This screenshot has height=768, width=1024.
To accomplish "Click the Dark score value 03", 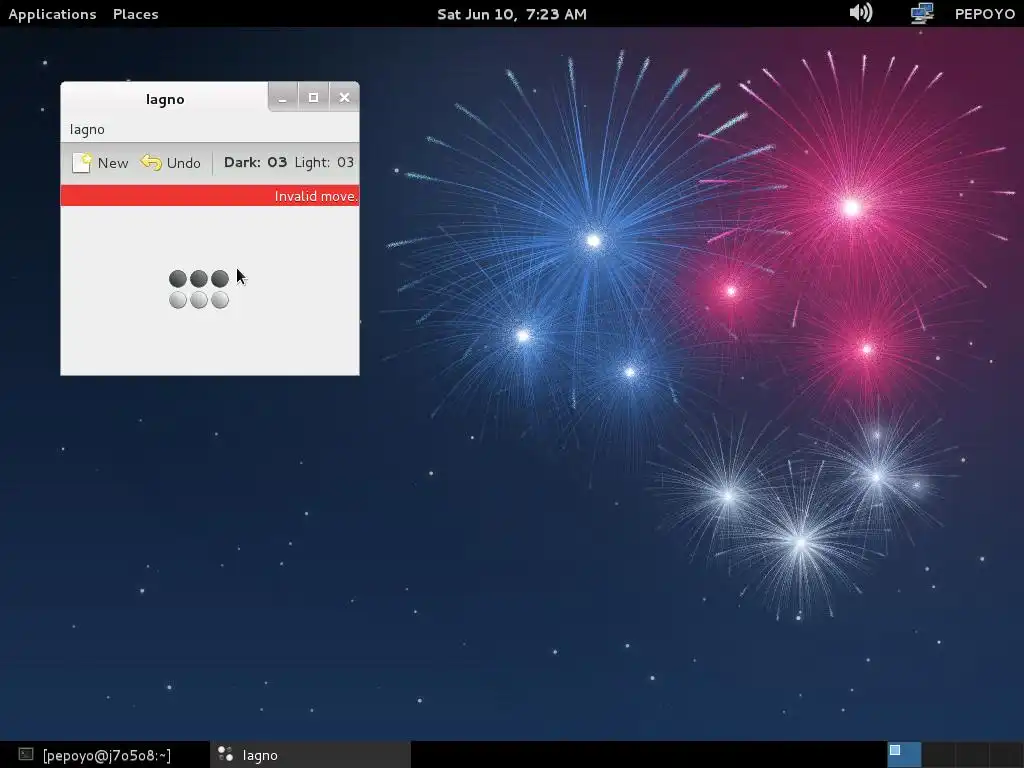I will tap(277, 162).
